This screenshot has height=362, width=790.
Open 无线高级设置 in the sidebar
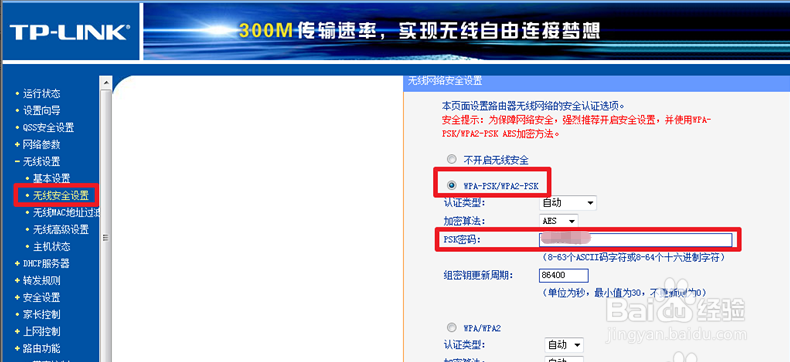coord(60,230)
